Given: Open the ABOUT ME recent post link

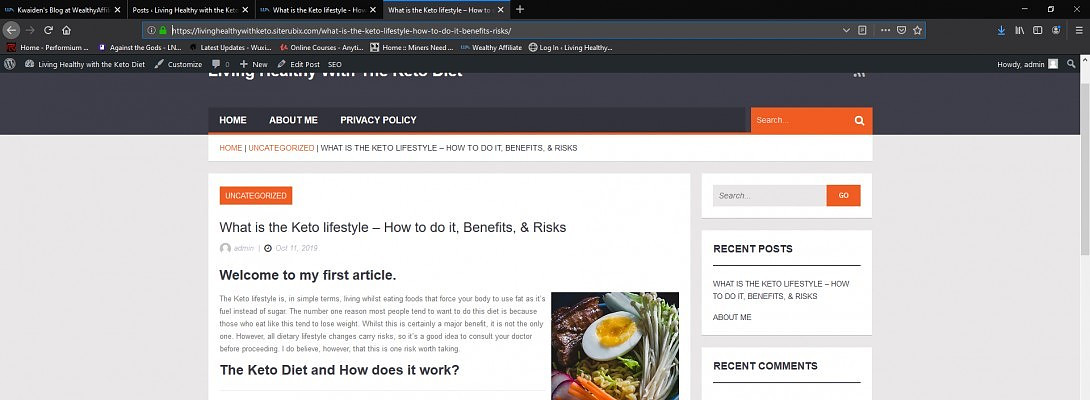Looking at the screenshot, I should (732, 317).
